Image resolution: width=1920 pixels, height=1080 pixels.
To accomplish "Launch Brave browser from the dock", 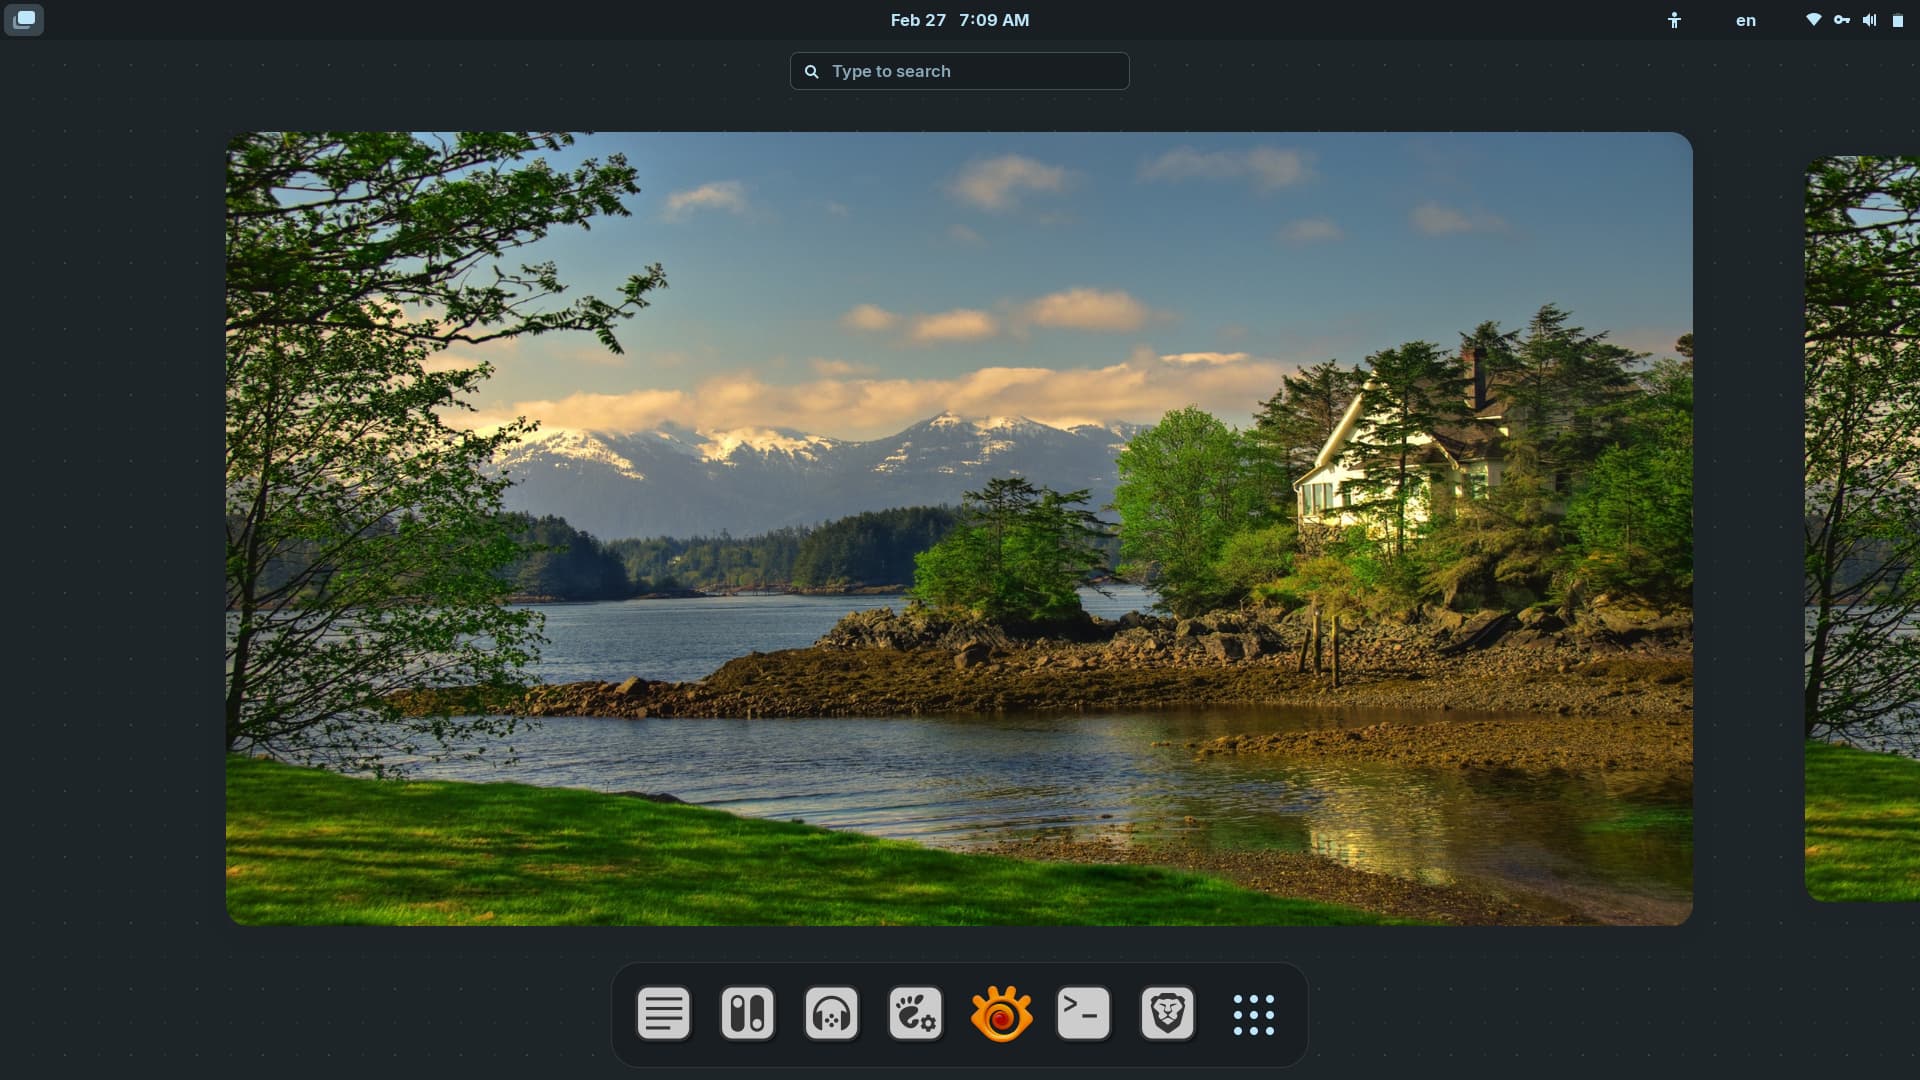I will point(1168,1014).
